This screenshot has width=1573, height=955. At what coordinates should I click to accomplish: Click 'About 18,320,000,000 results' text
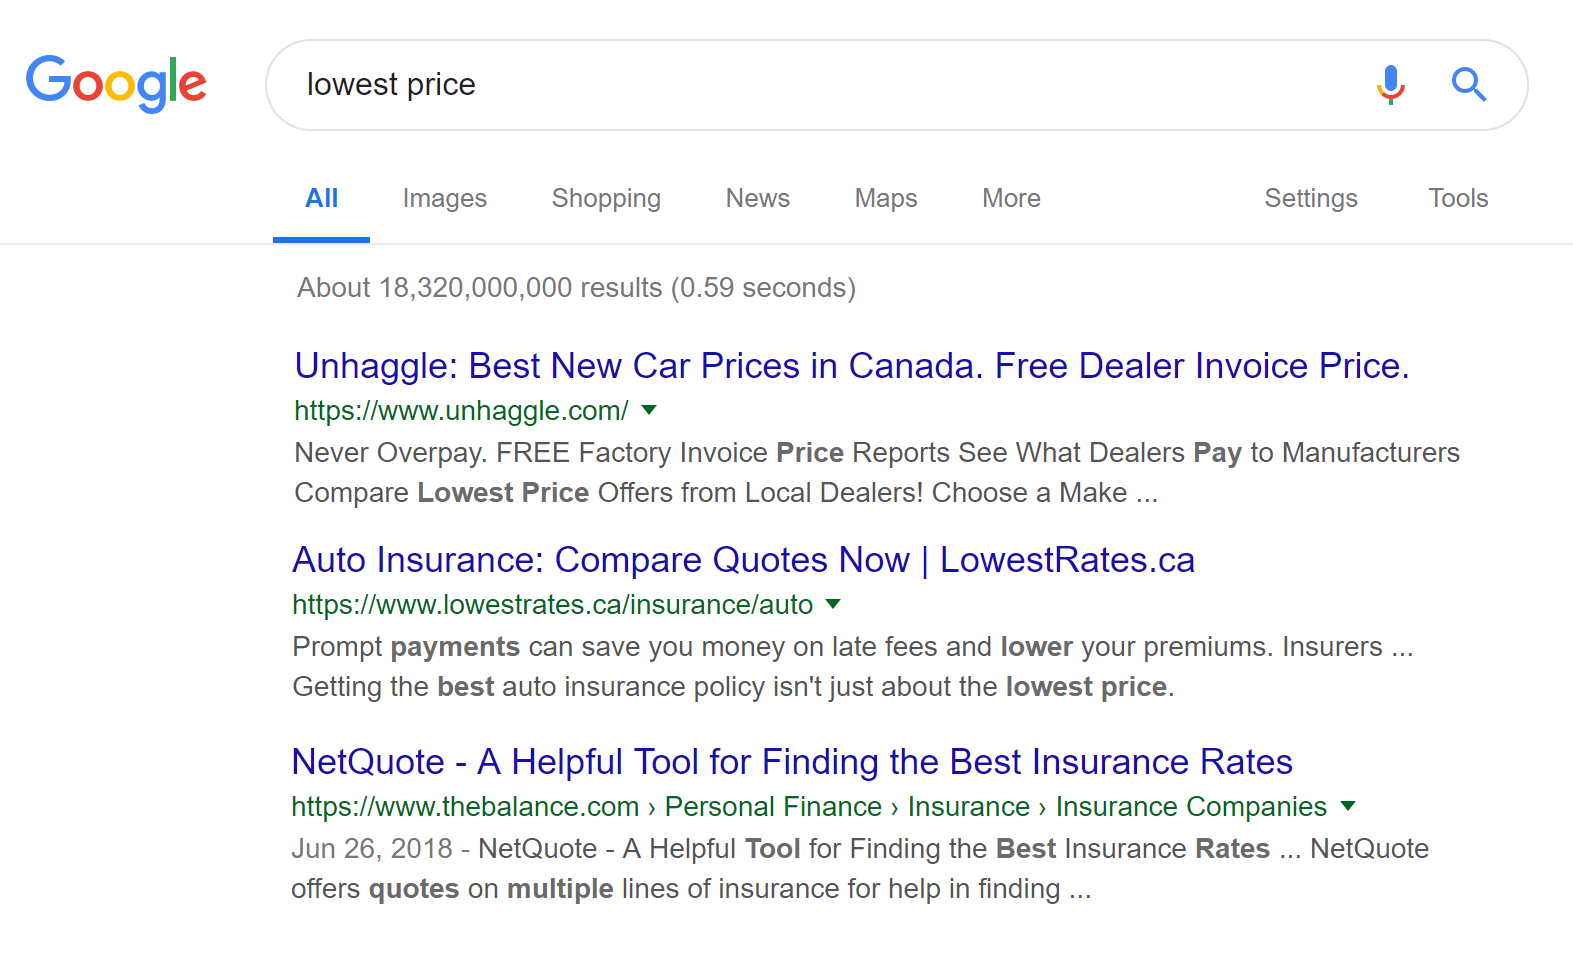[576, 288]
